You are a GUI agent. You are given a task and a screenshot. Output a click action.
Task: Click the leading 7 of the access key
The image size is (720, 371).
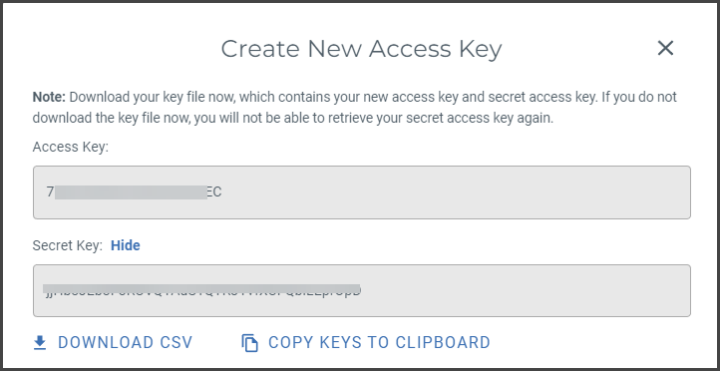coord(50,192)
